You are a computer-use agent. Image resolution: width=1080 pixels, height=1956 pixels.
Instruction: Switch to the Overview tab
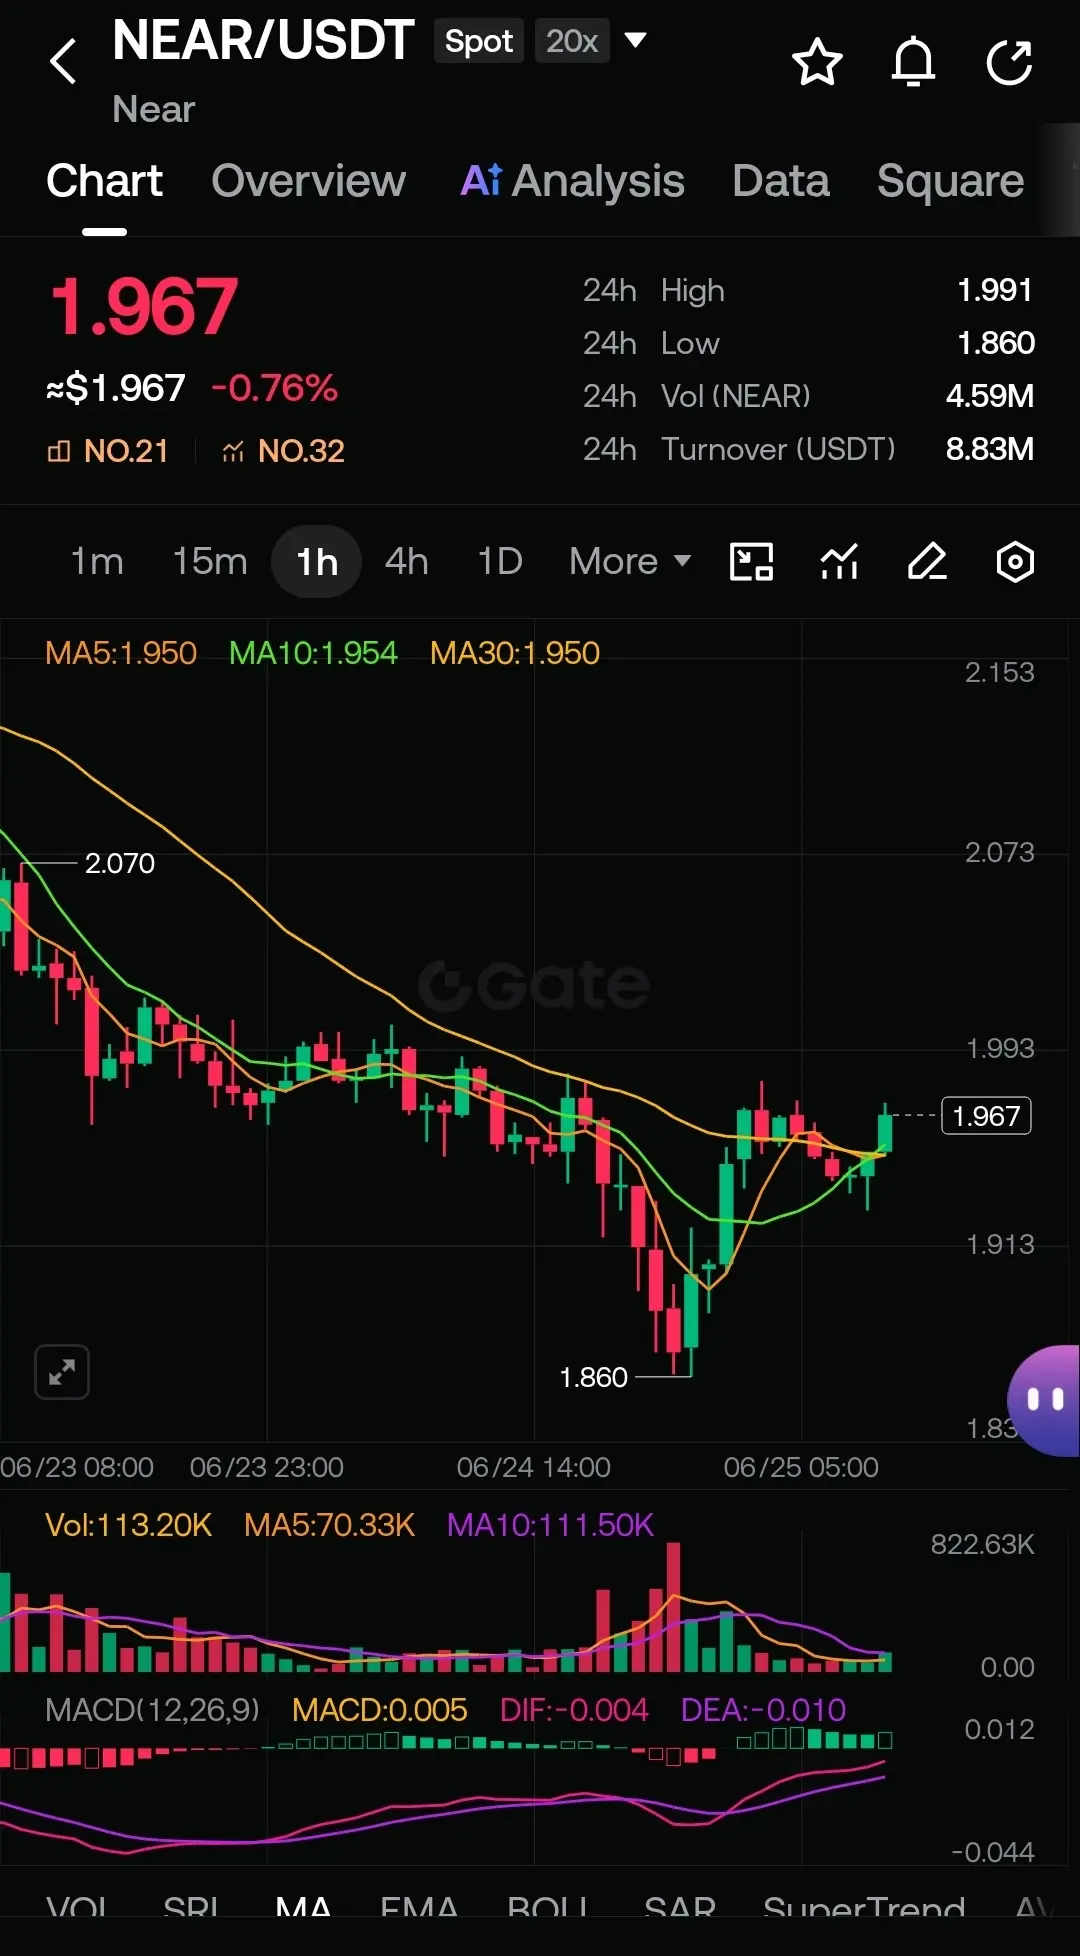308,181
